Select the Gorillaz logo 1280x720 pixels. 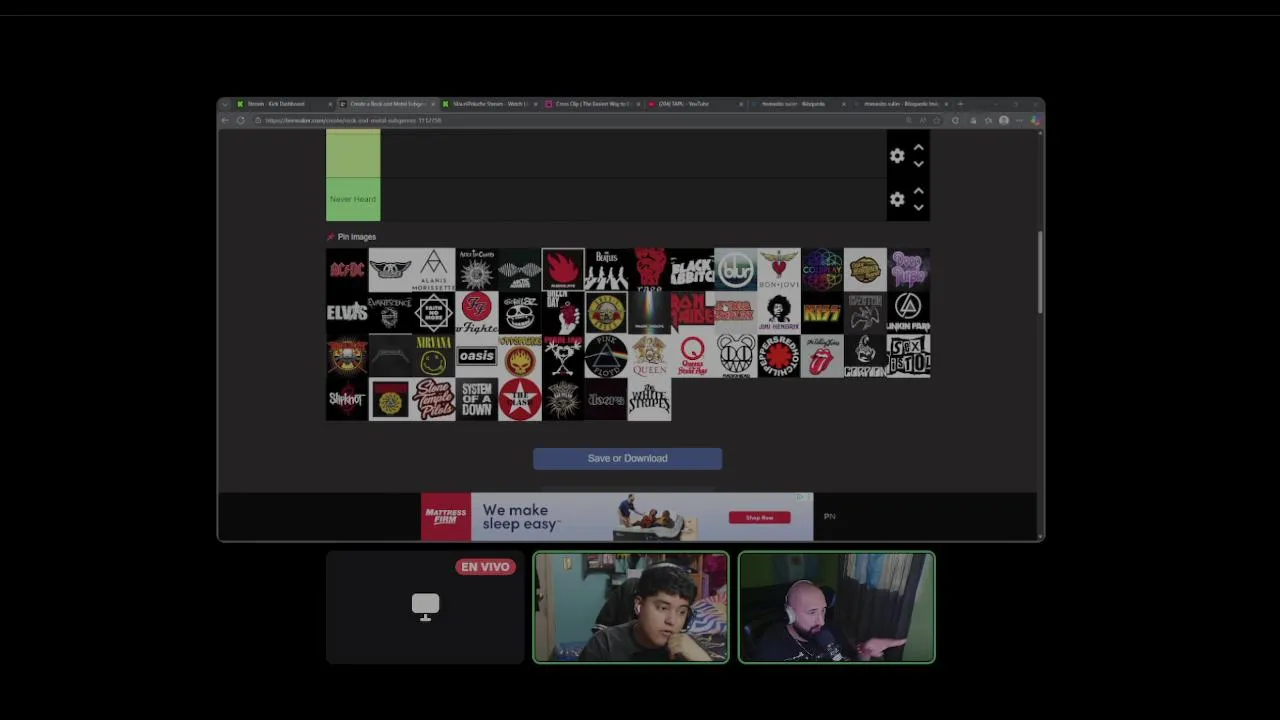pyautogui.click(x=520, y=313)
